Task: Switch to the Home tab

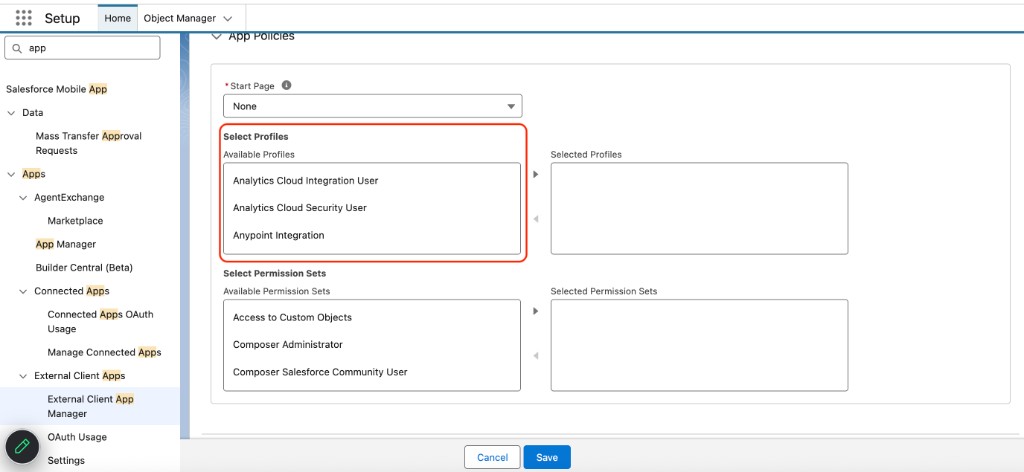Action: click(x=118, y=18)
